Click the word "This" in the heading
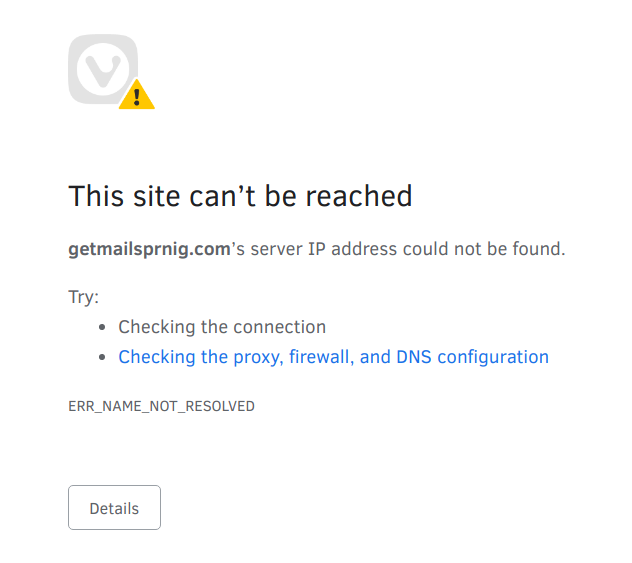The width and height of the screenshot is (632, 563). [x=96, y=196]
